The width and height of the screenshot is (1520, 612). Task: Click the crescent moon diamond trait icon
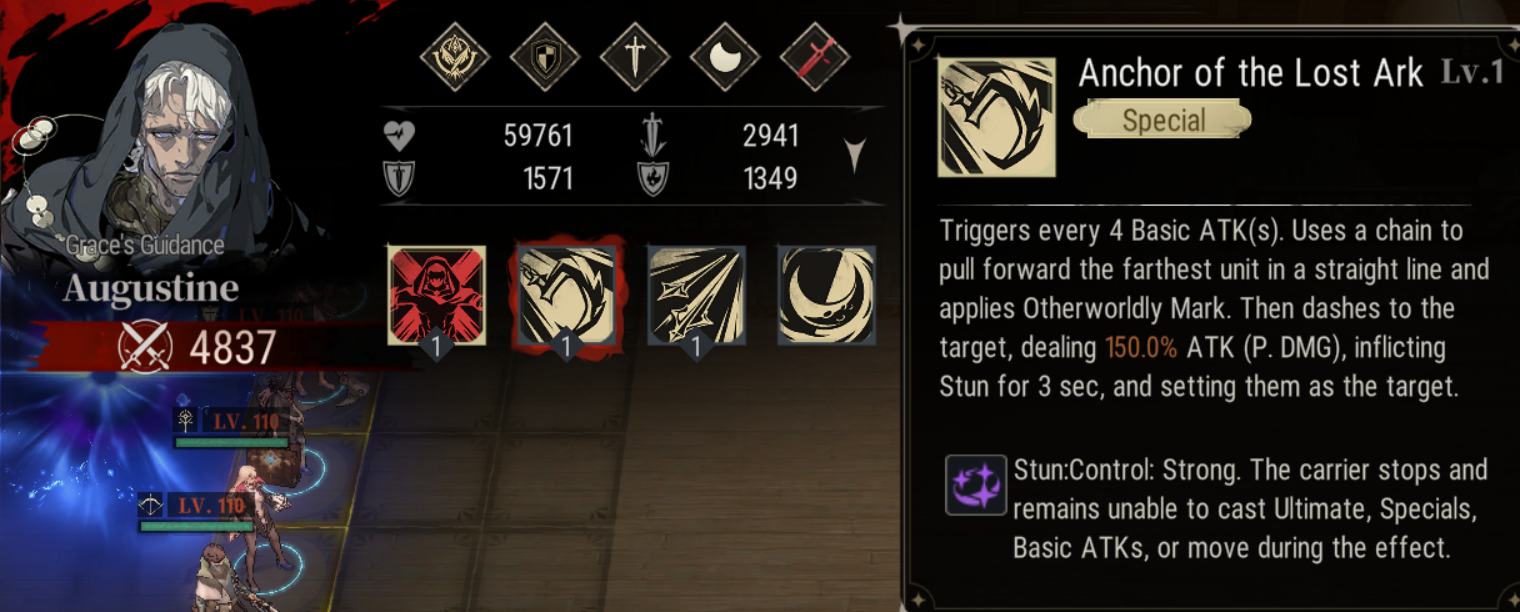pos(725,57)
